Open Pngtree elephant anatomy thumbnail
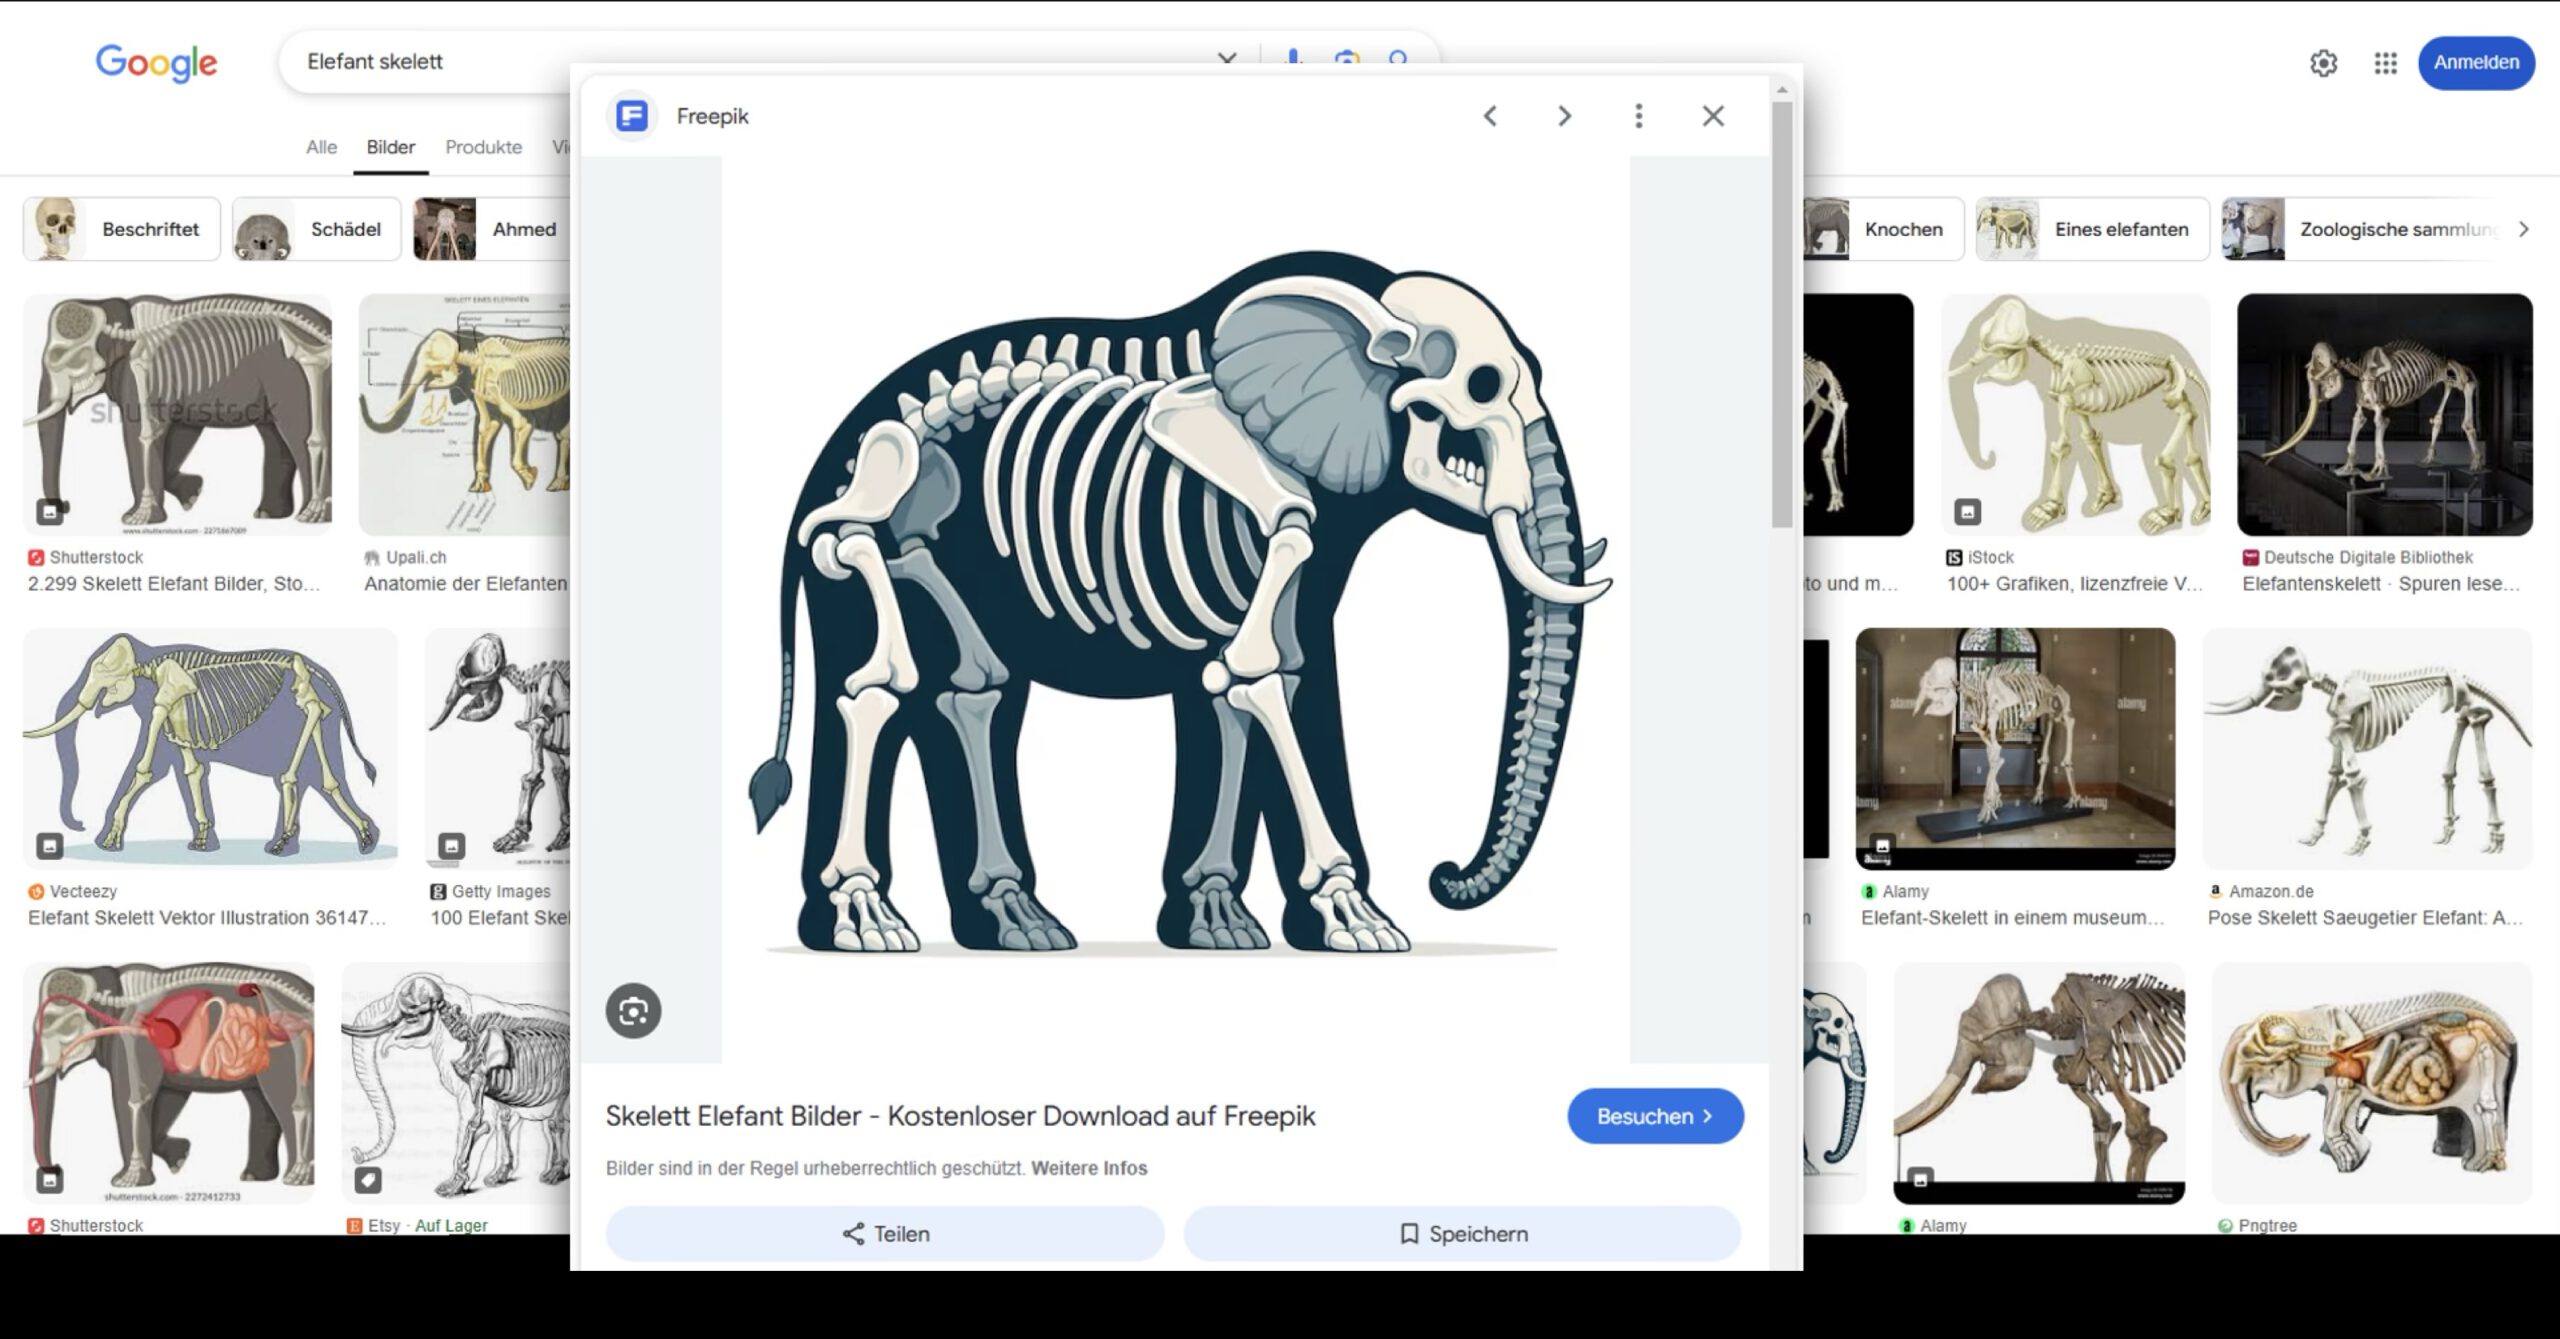 (x=2371, y=1083)
